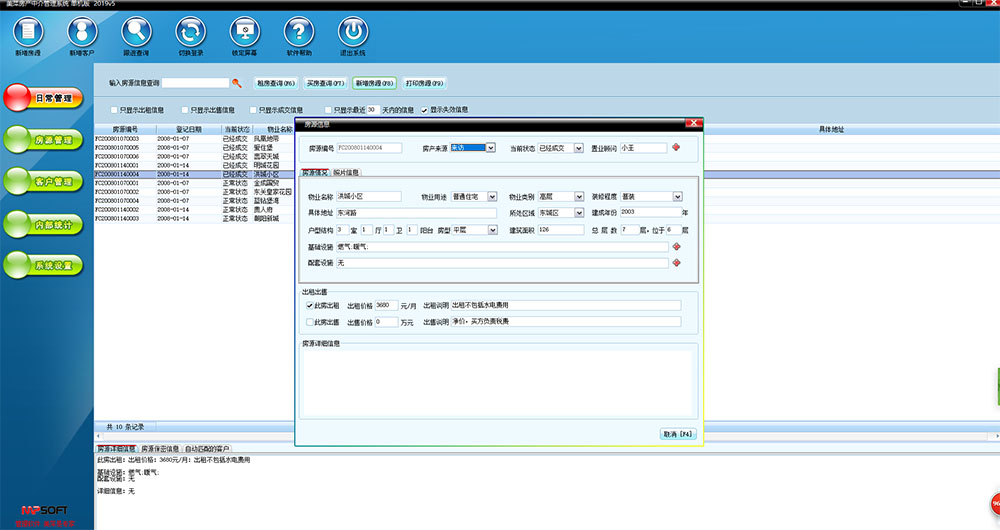Toggle the 显示失效信息 checkbox

coord(425,110)
